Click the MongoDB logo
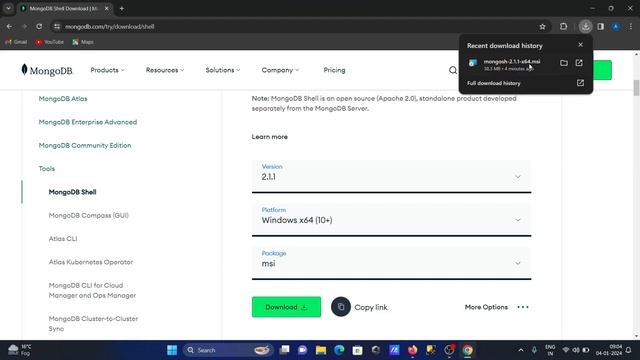The width and height of the screenshot is (640, 360). (x=47, y=70)
